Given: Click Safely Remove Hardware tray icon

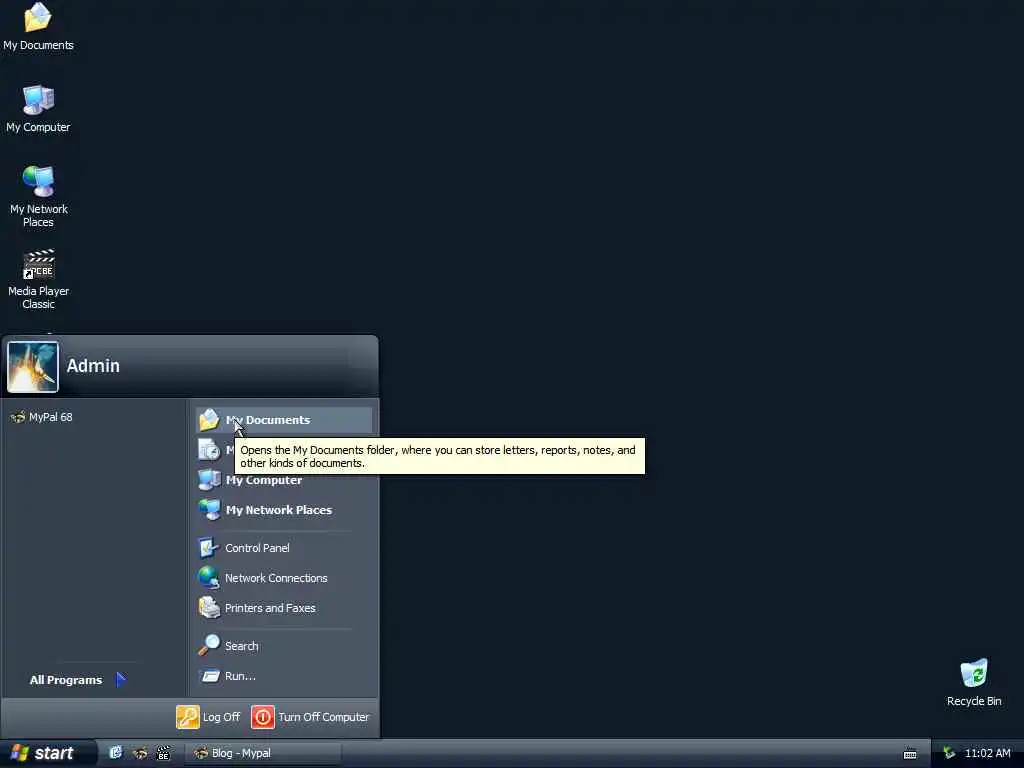Looking at the screenshot, I should point(949,753).
